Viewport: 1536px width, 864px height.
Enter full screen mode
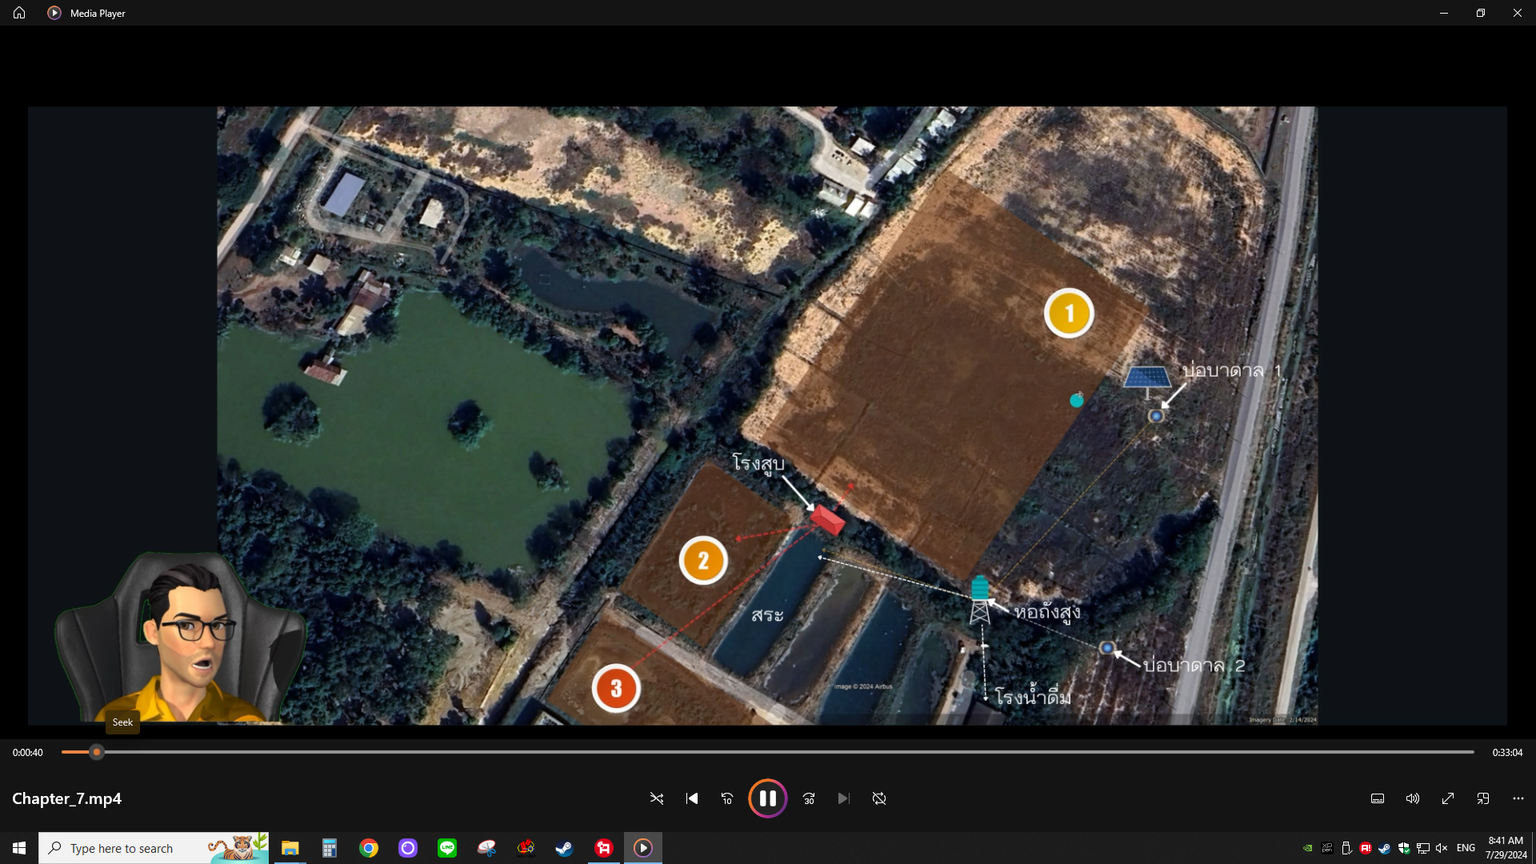tap(1447, 798)
